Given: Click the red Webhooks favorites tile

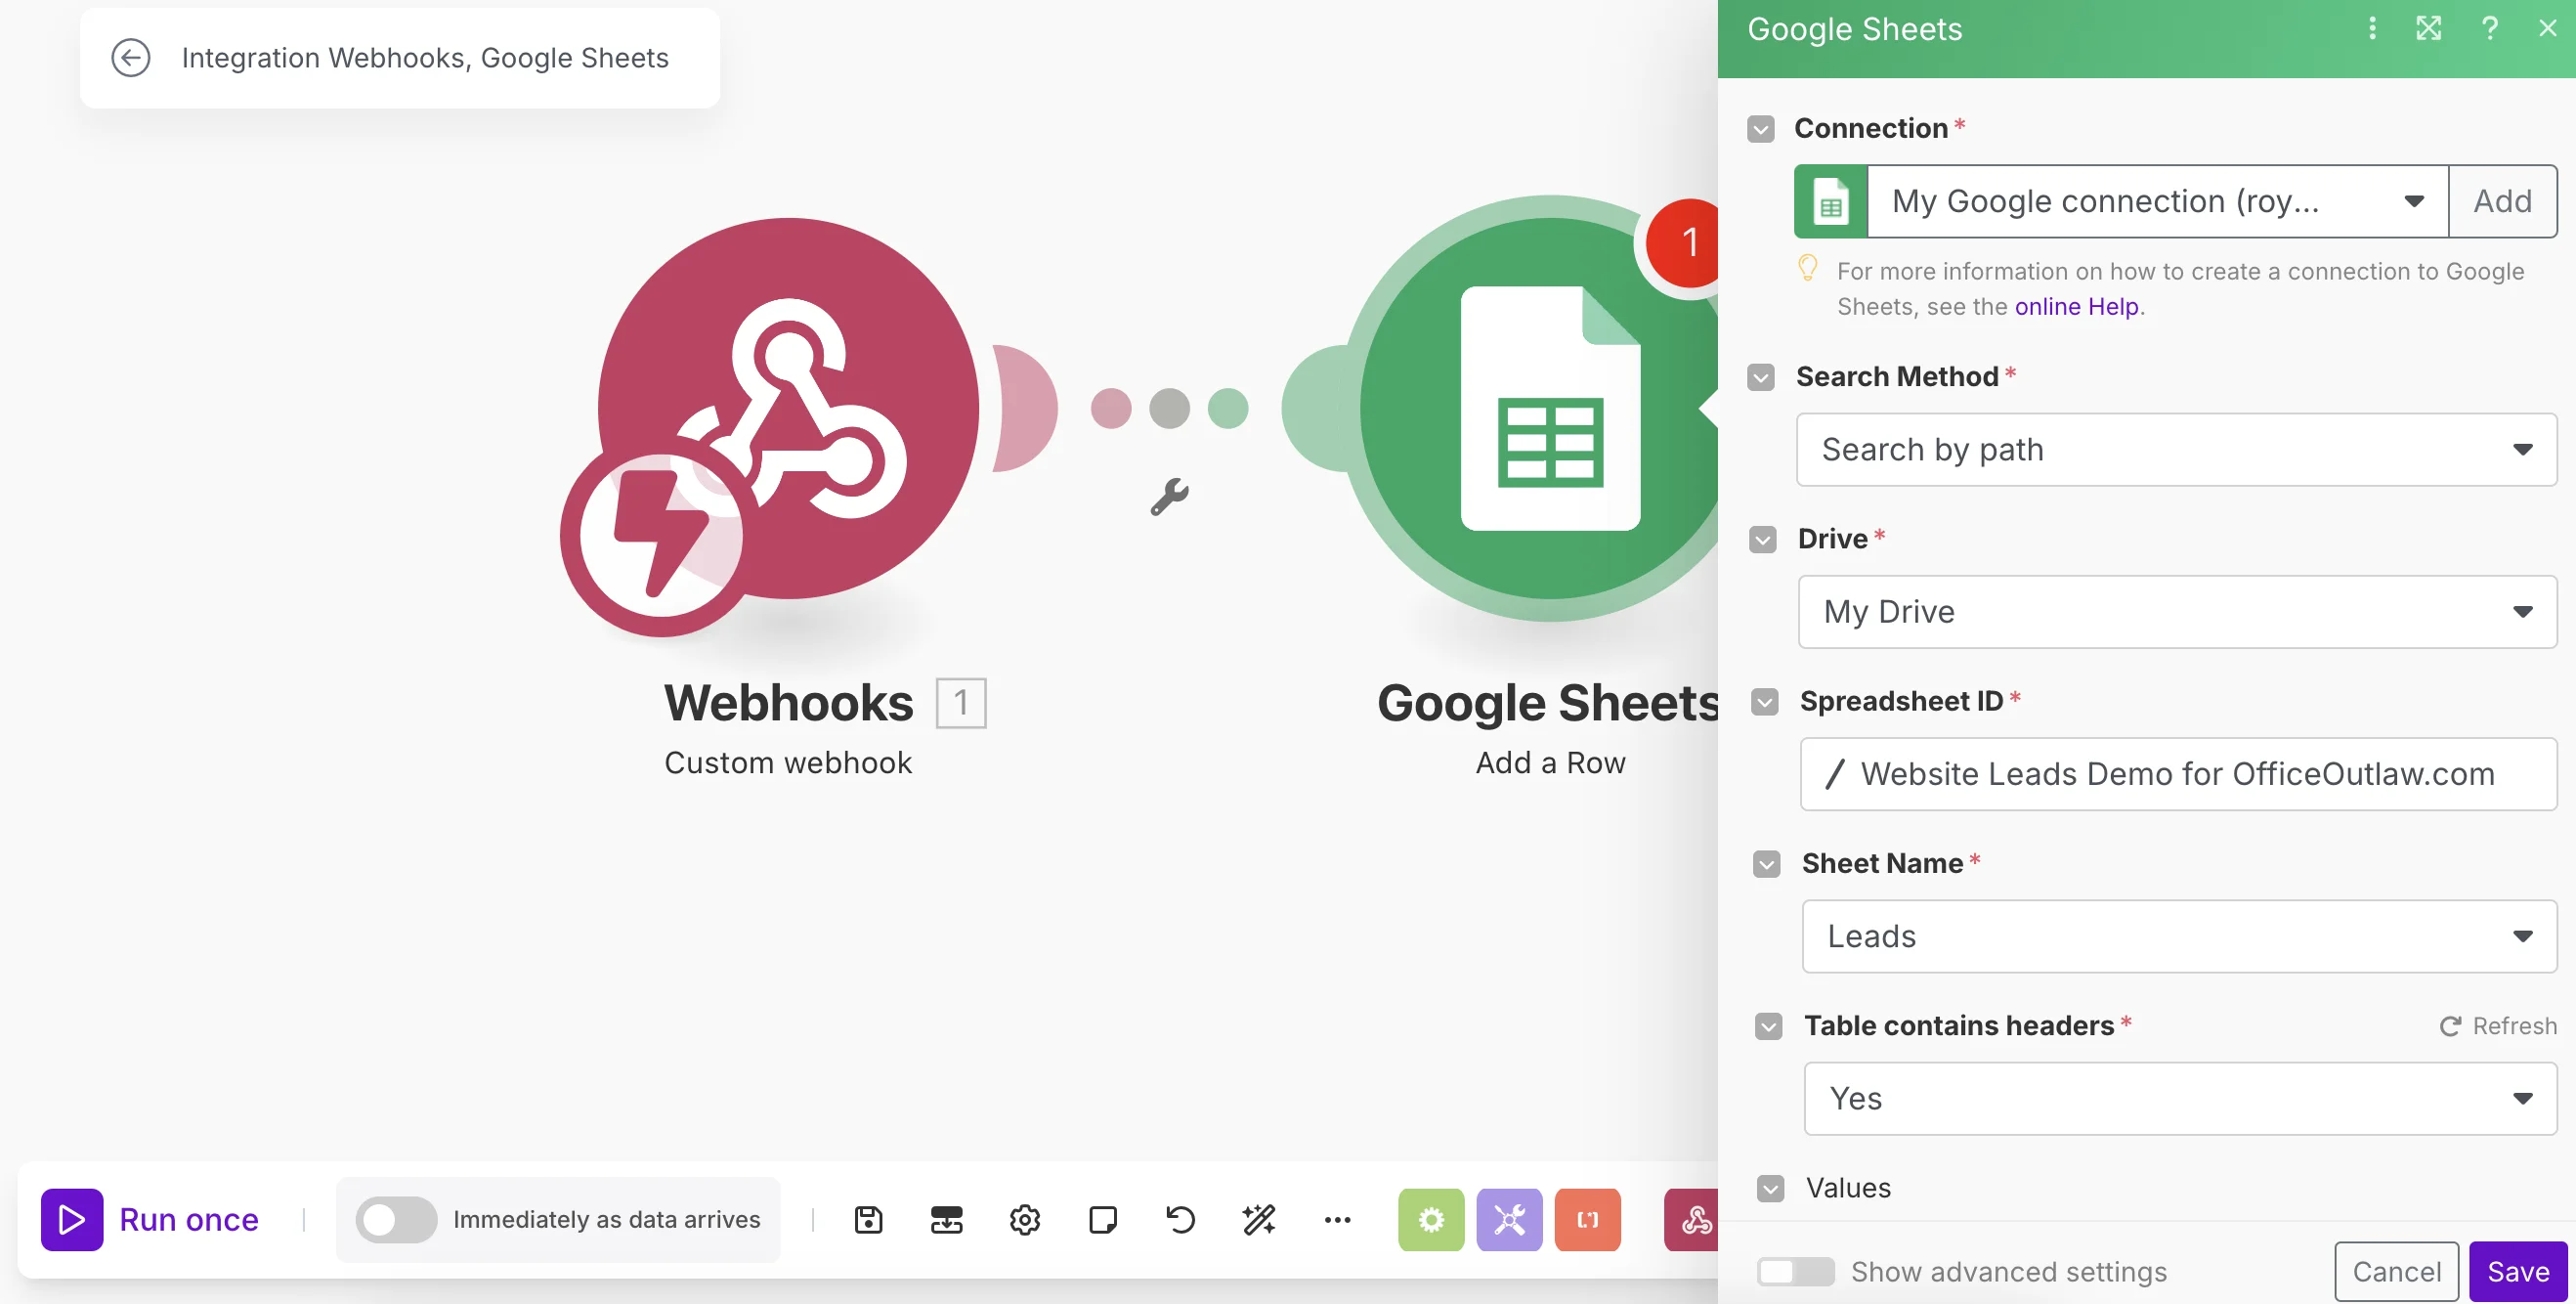Looking at the screenshot, I should coord(1692,1219).
